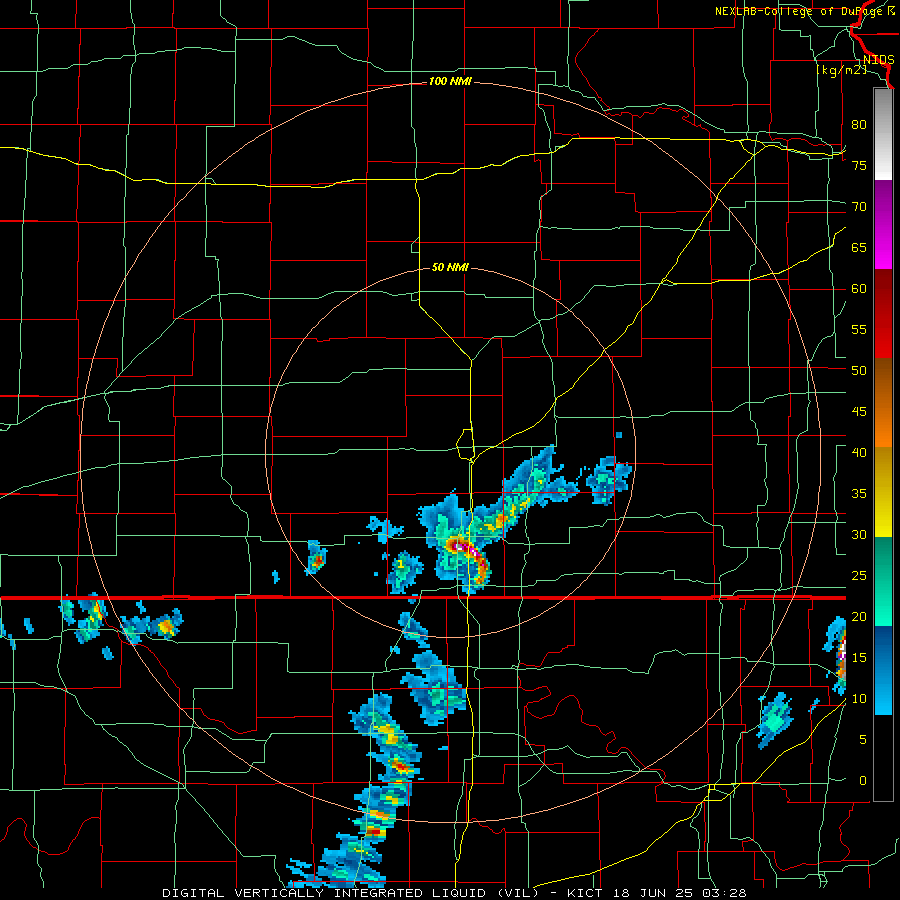
Task: Click the 30 value on the VIL scale
Action: point(859,534)
